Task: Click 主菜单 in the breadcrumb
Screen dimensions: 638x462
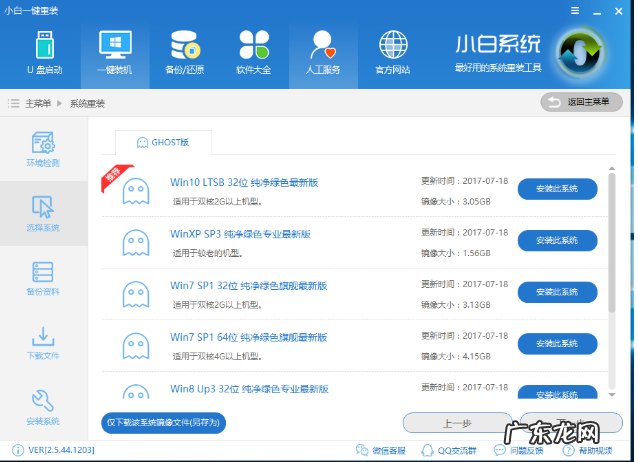Action: point(38,103)
